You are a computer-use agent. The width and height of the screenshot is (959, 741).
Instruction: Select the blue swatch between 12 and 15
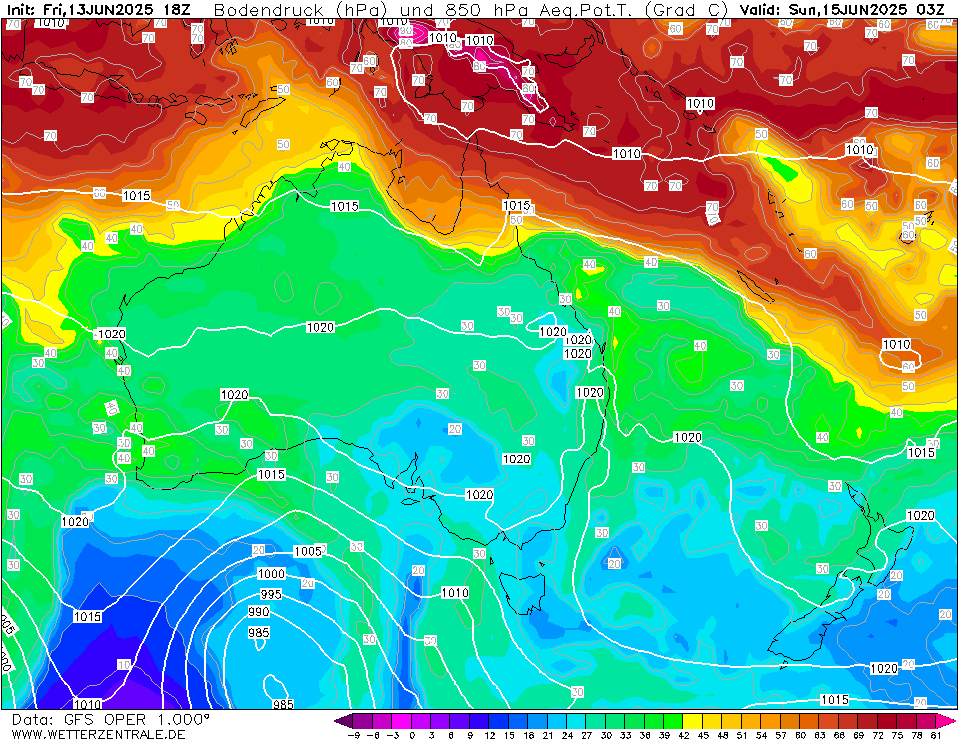click(x=498, y=721)
